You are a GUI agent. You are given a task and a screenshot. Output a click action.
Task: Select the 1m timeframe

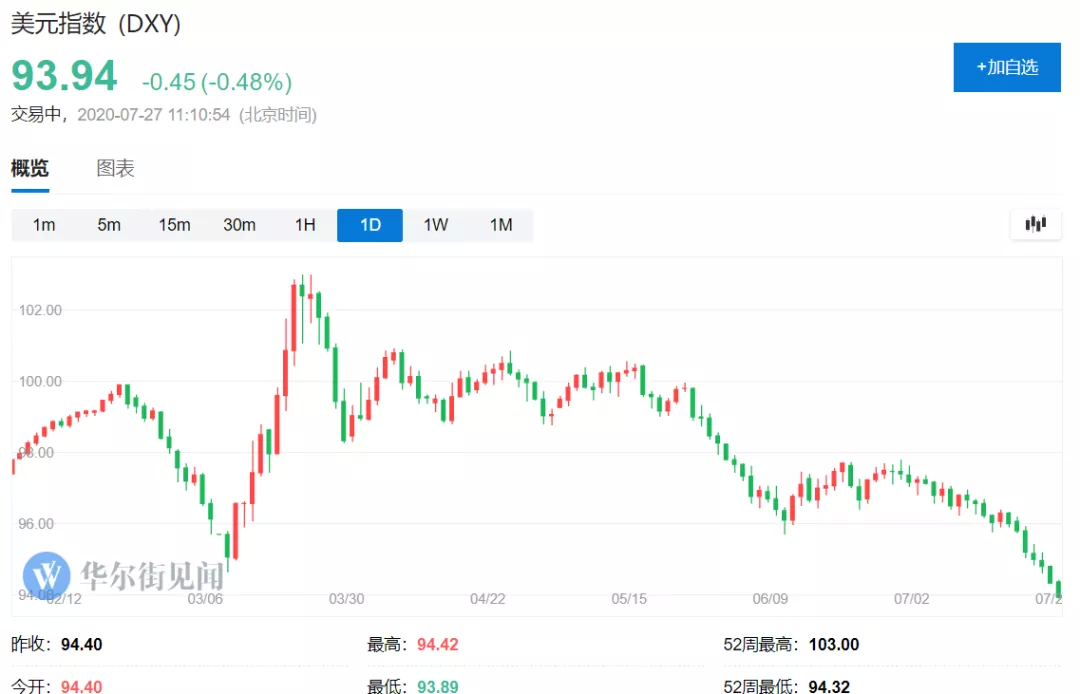[44, 225]
